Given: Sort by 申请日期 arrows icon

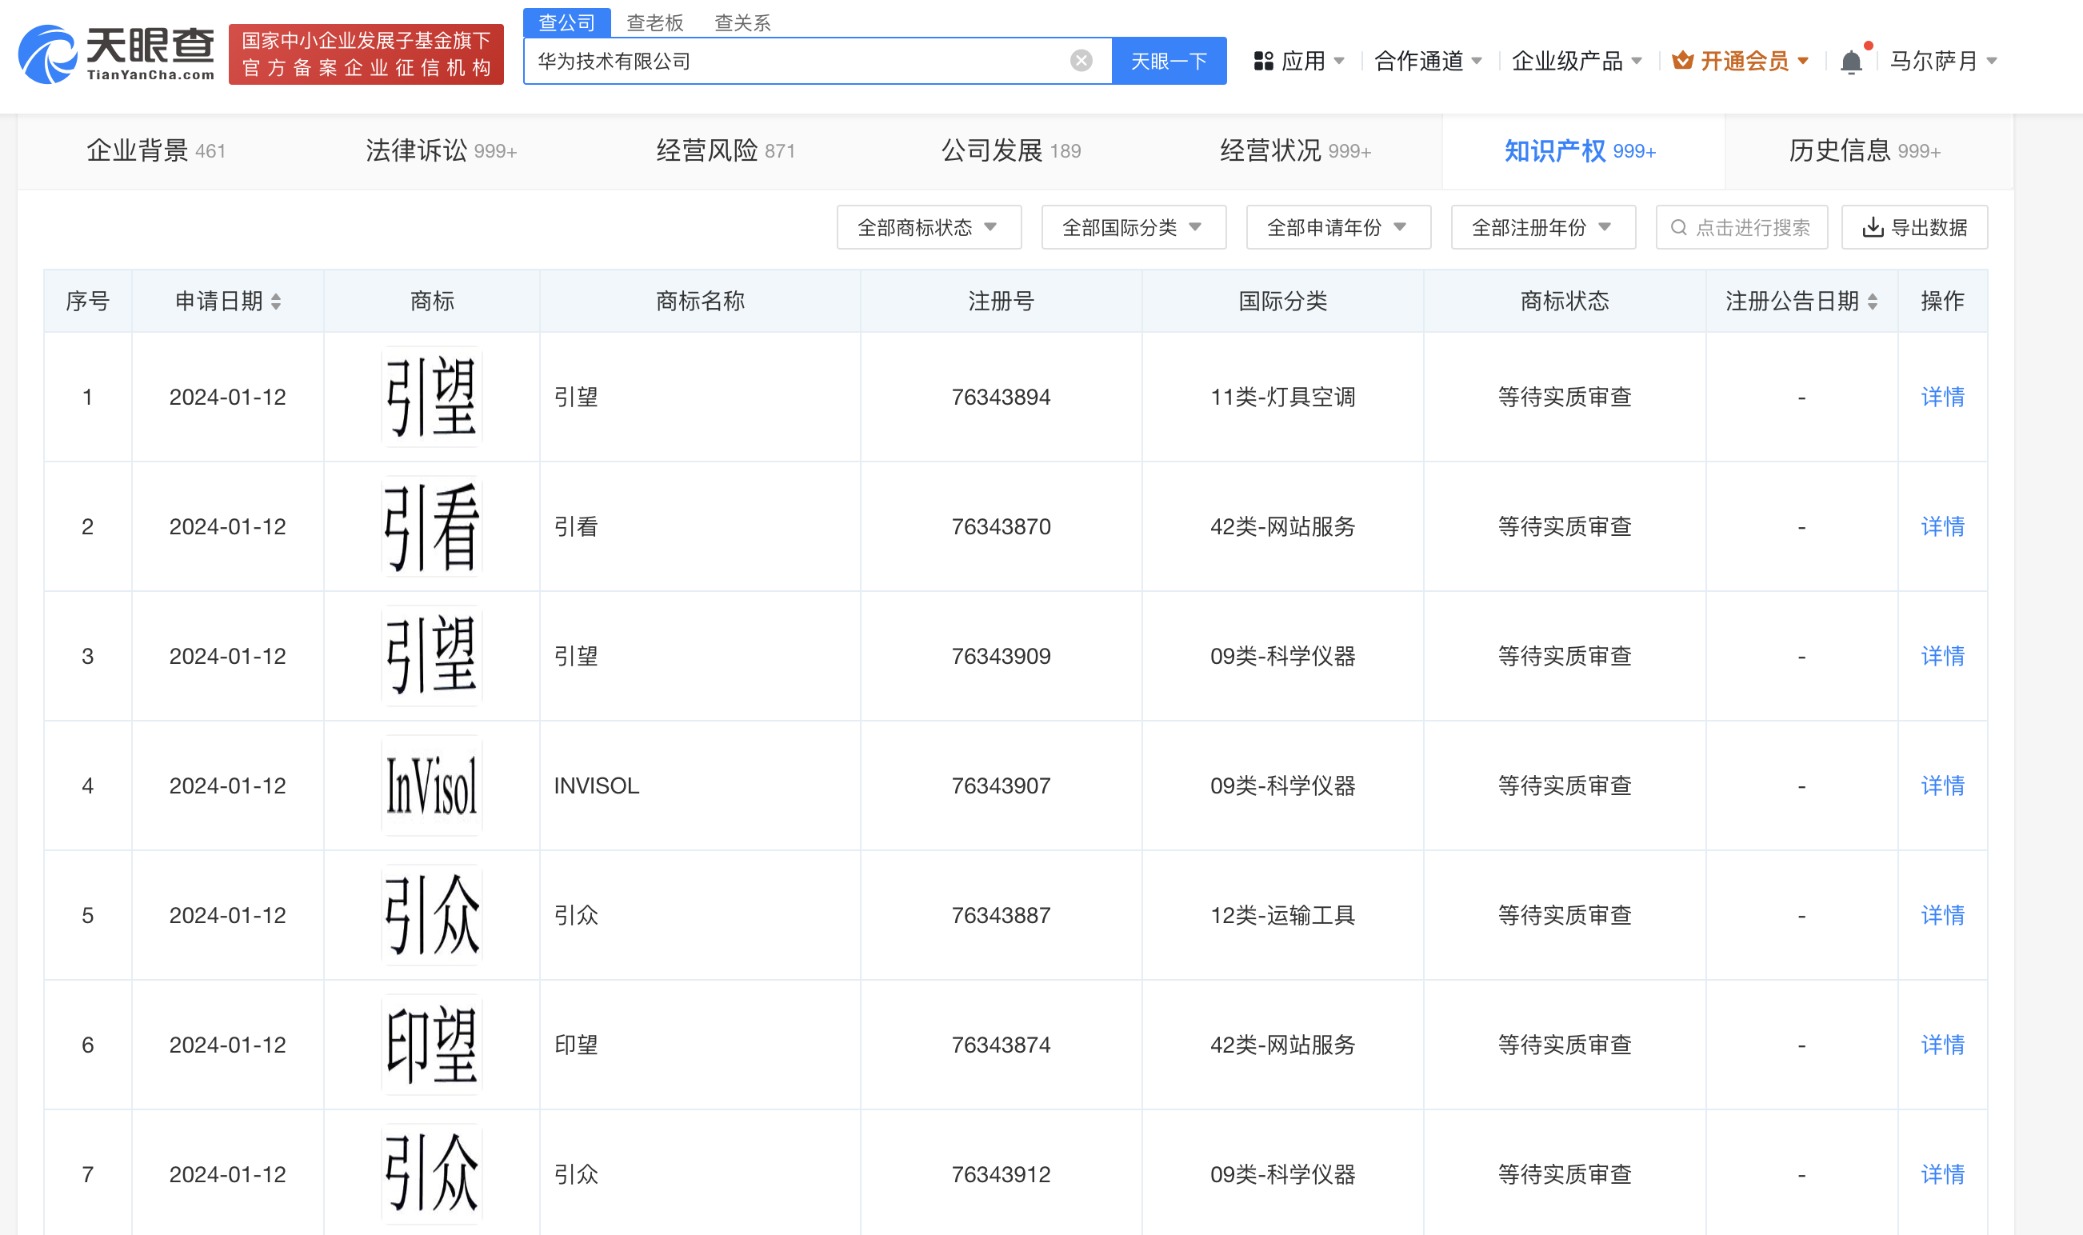Looking at the screenshot, I should [x=276, y=301].
